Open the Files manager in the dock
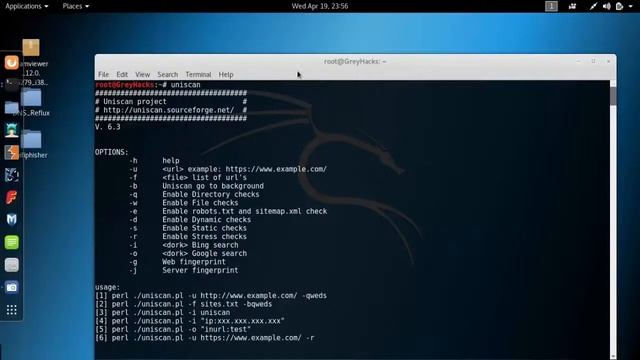Screen dimensions: 640x360 coord(11,108)
